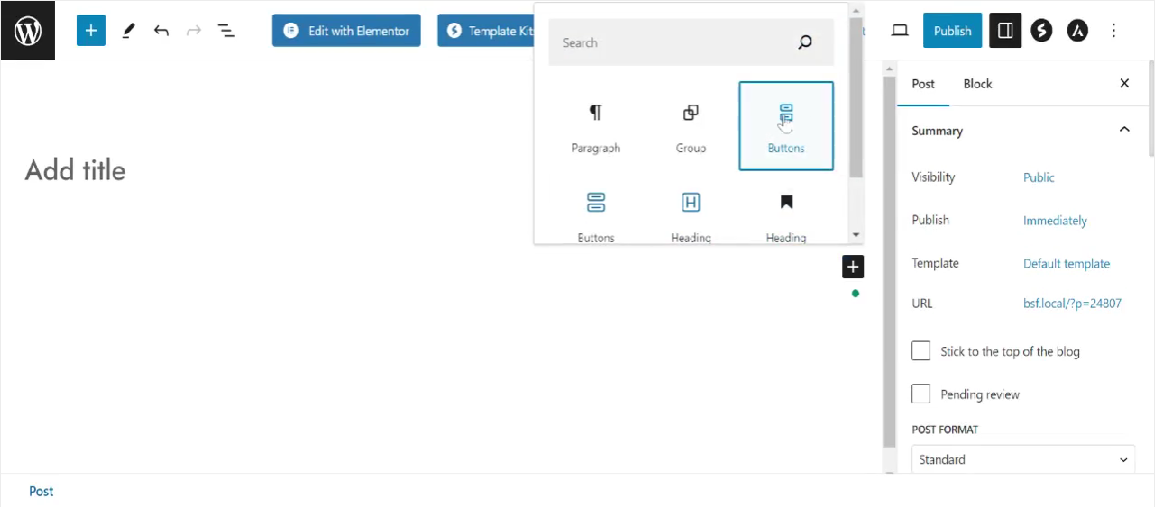The width and height of the screenshot is (1155, 507).
Task: Collapse the Summary section
Action: click(x=1124, y=130)
